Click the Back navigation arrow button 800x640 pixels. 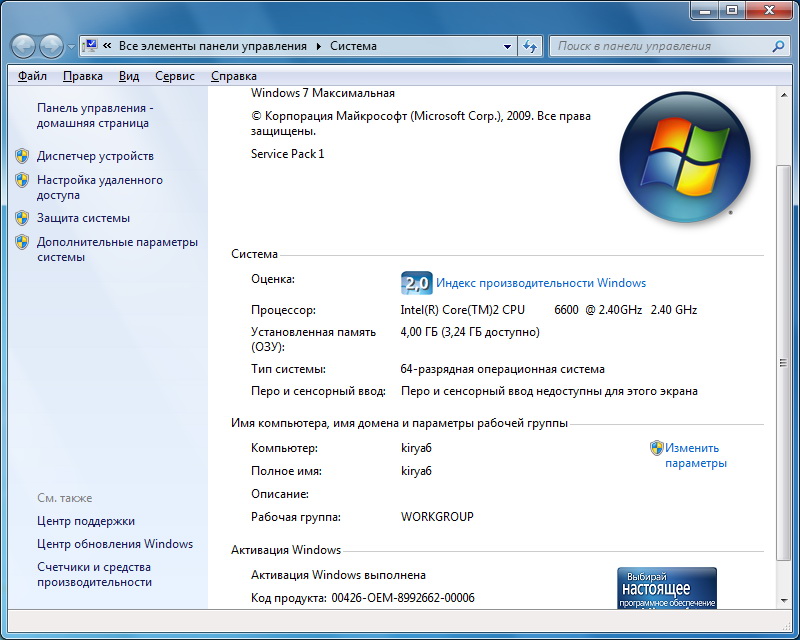[x=24, y=46]
